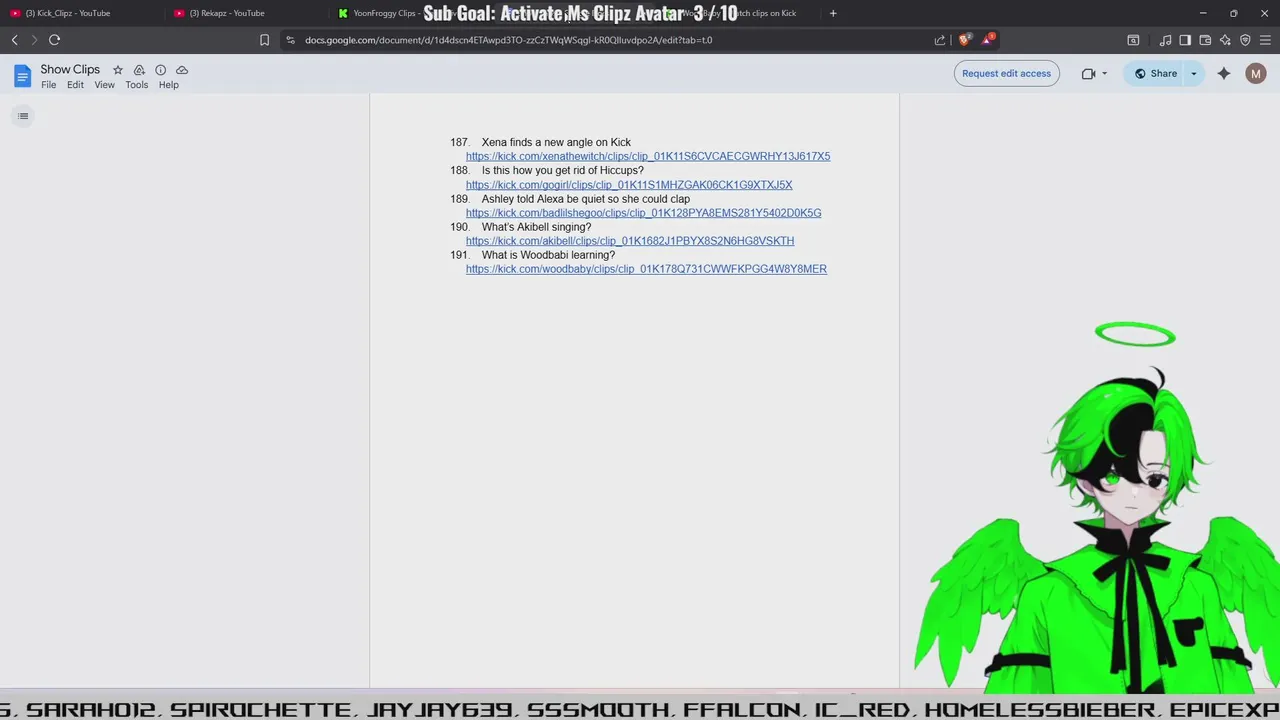1280x720 pixels.
Task: Open the browser hamburger main menu
Action: [x=1265, y=40]
